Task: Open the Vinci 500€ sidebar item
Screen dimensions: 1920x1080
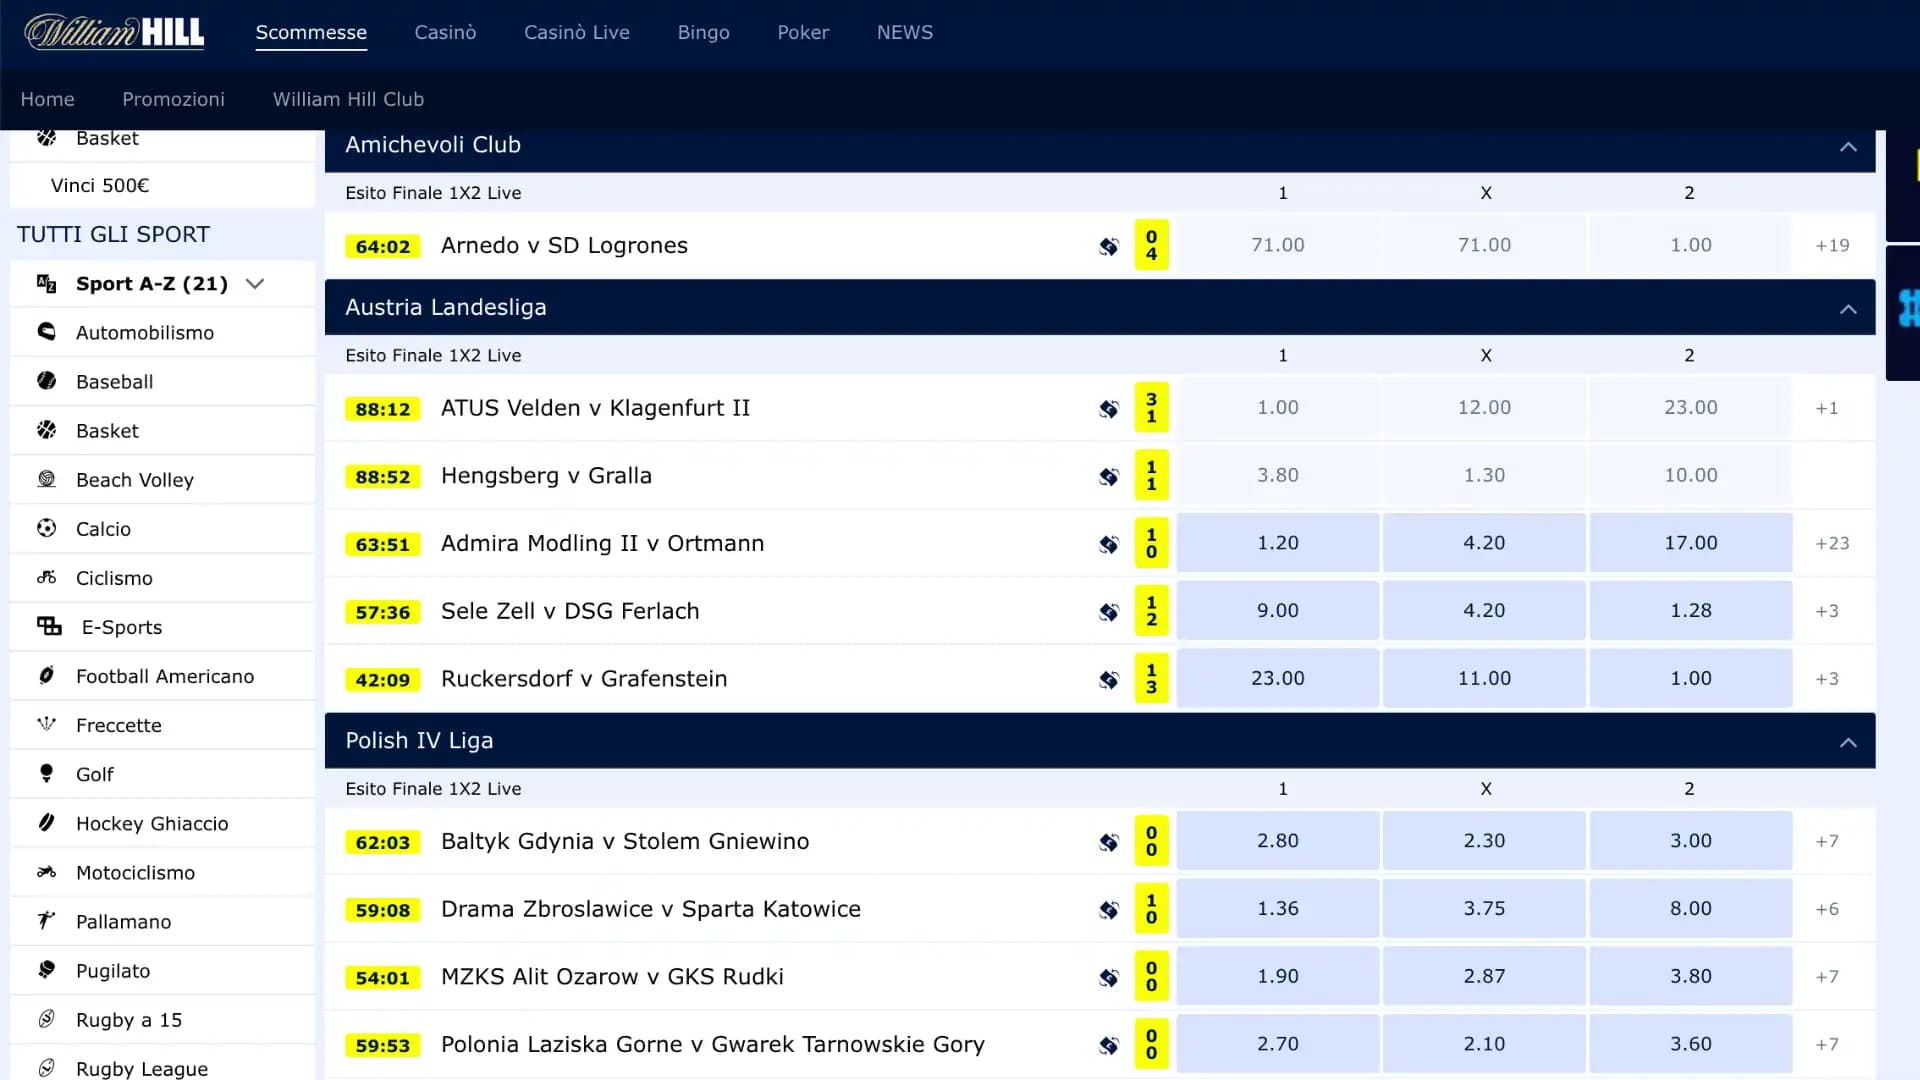Action: (x=100, y=185)
